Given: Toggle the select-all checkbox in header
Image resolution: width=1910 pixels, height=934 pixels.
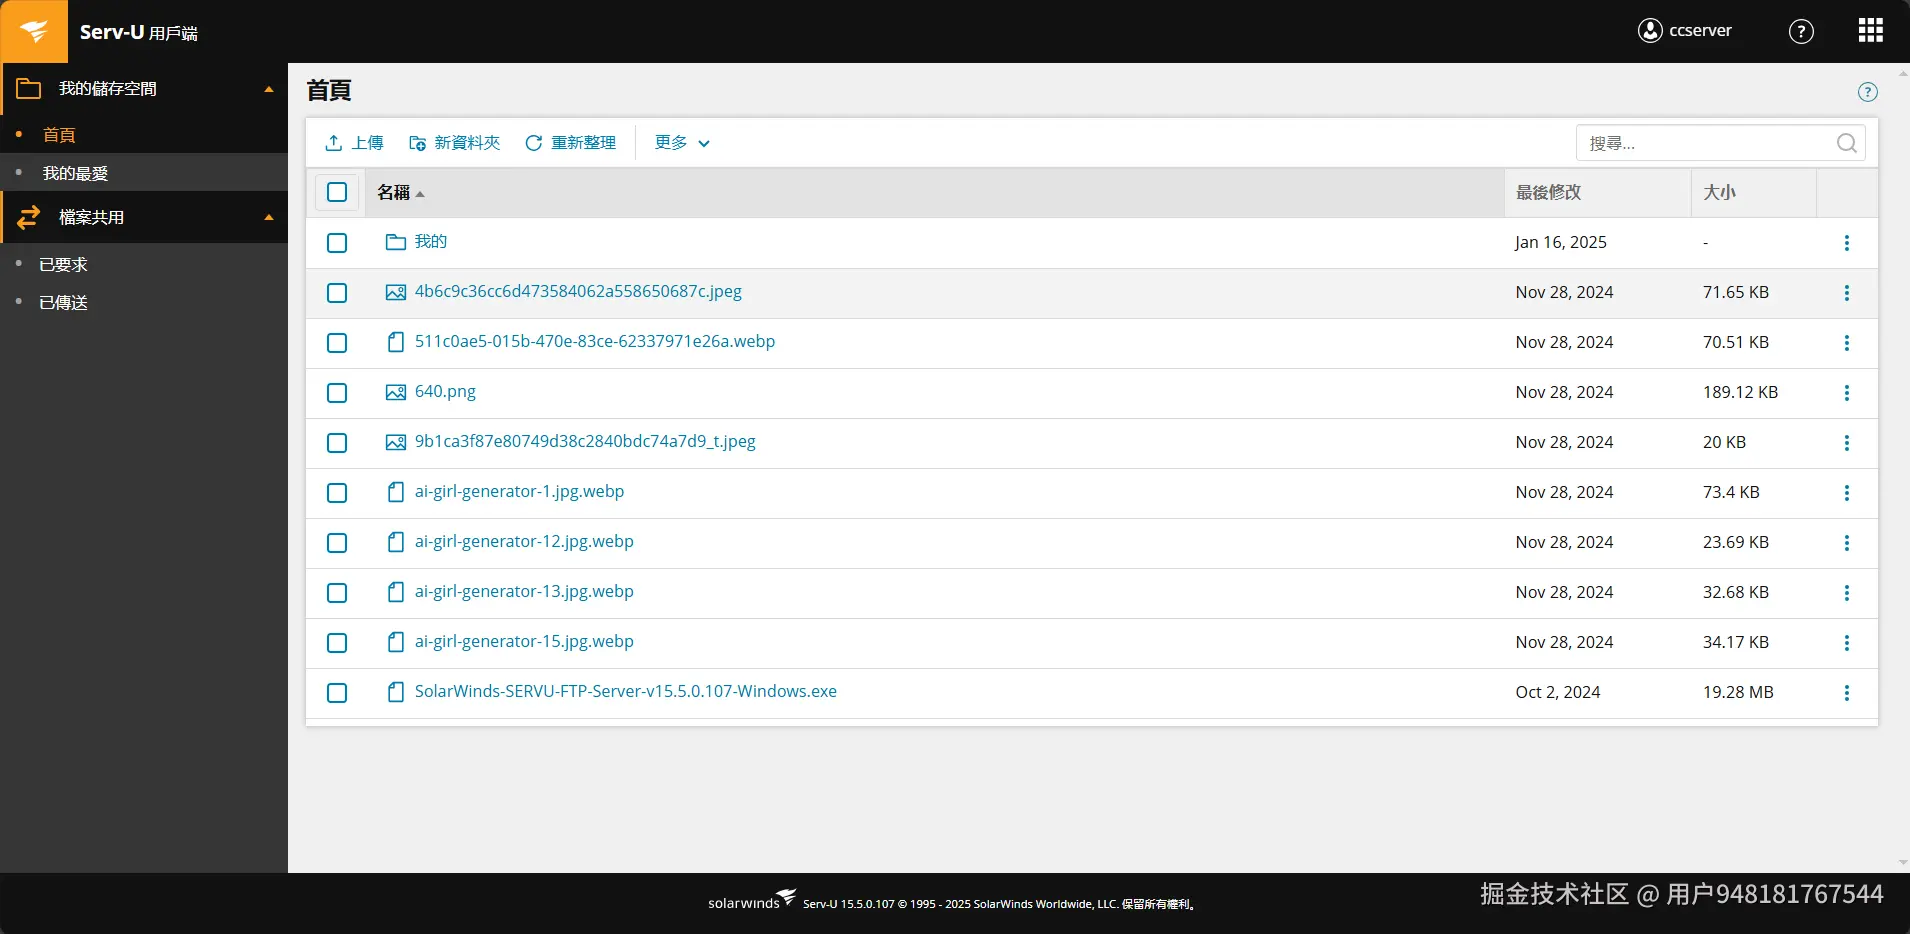Looking at the screenshot, I should [x=337, y=192].
